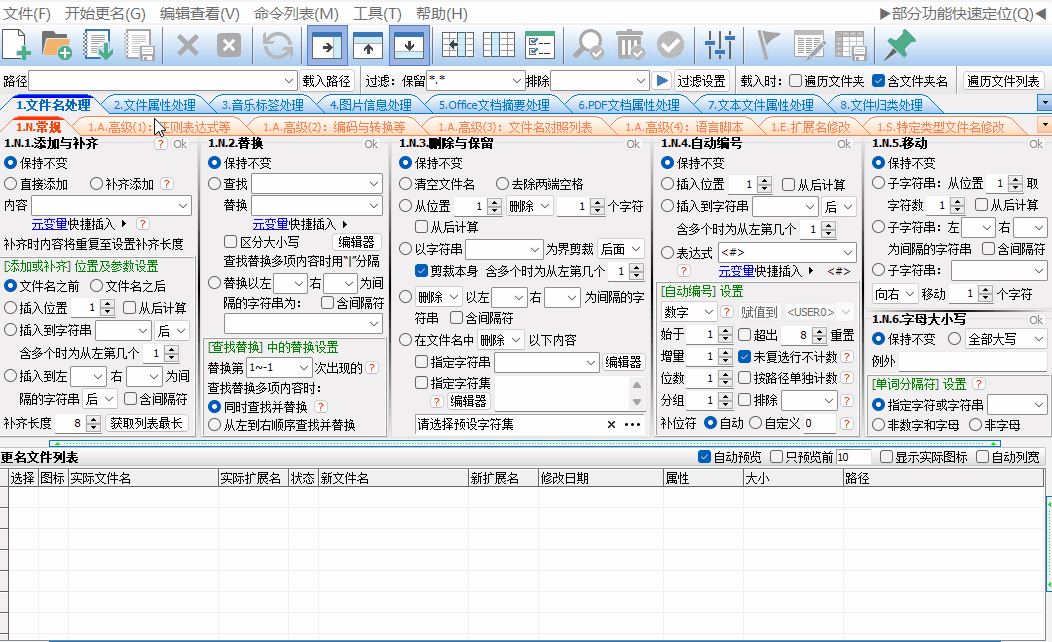
Task: Click the add folder icon
Action: pos(56,45)
